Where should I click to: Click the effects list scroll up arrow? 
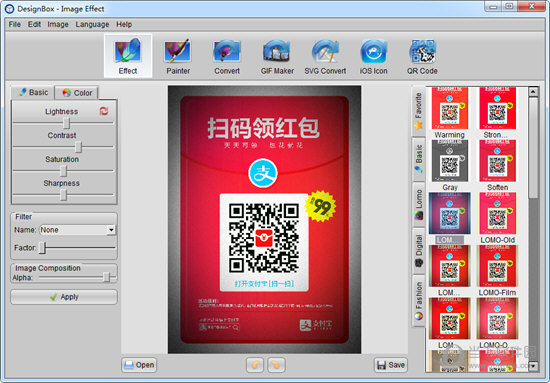[533, 92]
